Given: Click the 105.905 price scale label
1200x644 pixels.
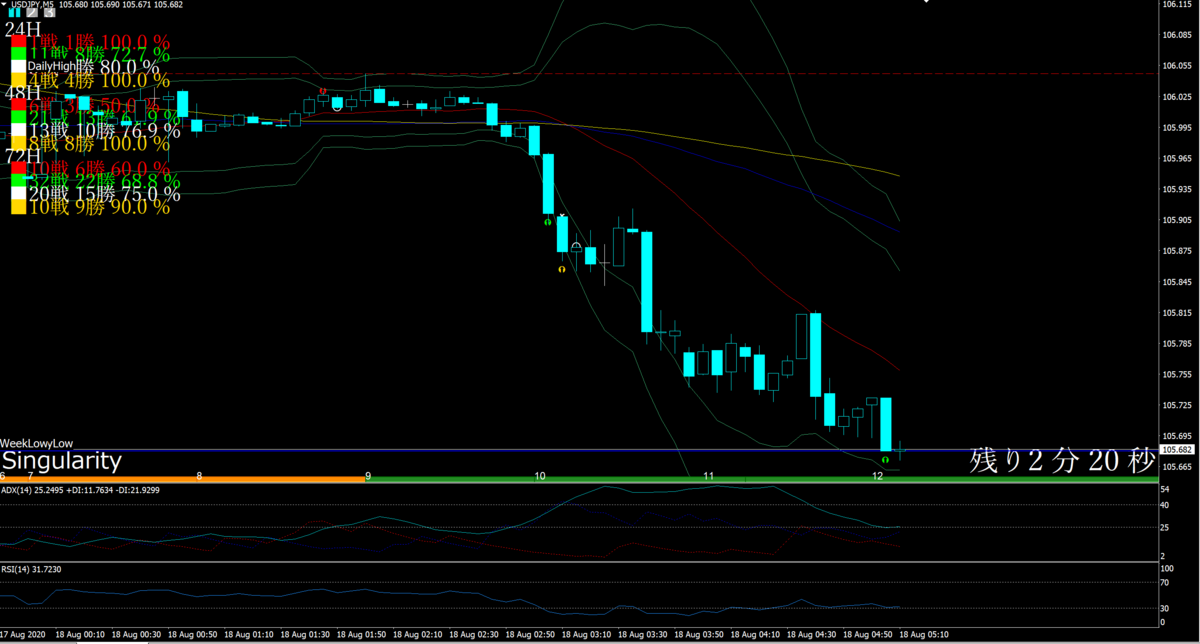Looking at the screenshot, I should coord(1177,220).
